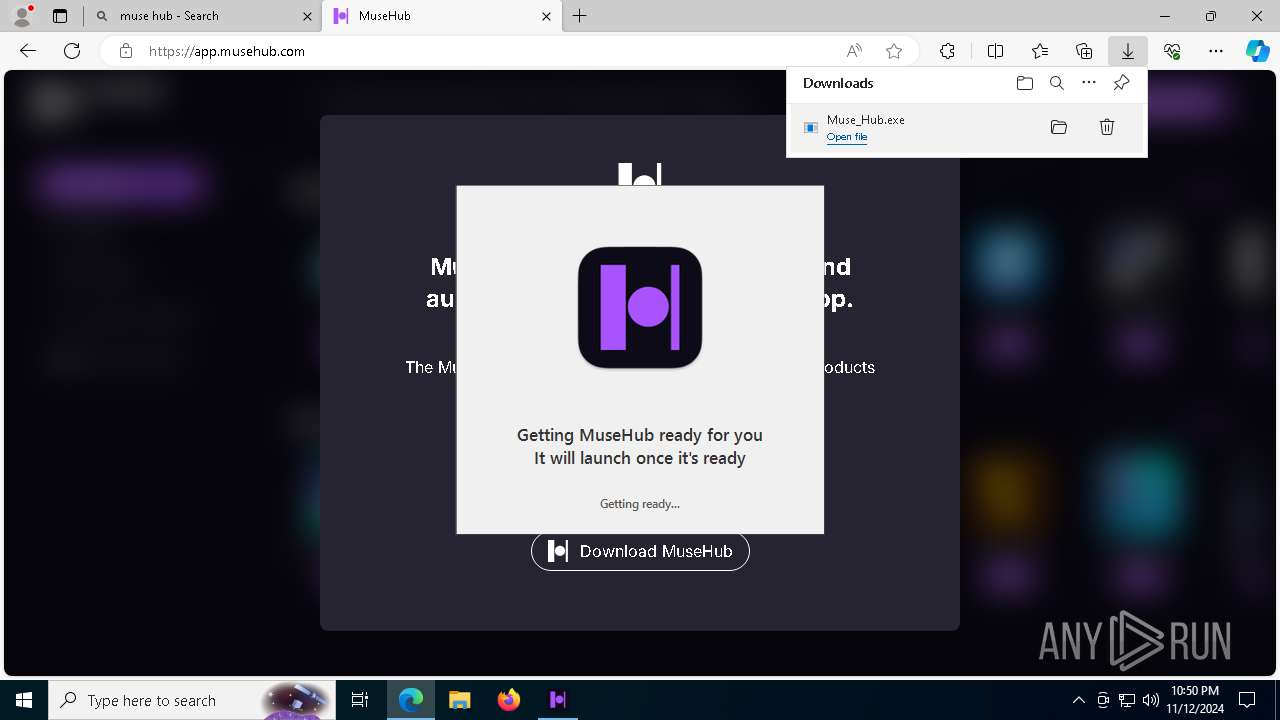The width and height of the screenshot is (1280, 720).
Task: Open more options in Downloads panel
Action: tap(1089, 83)
